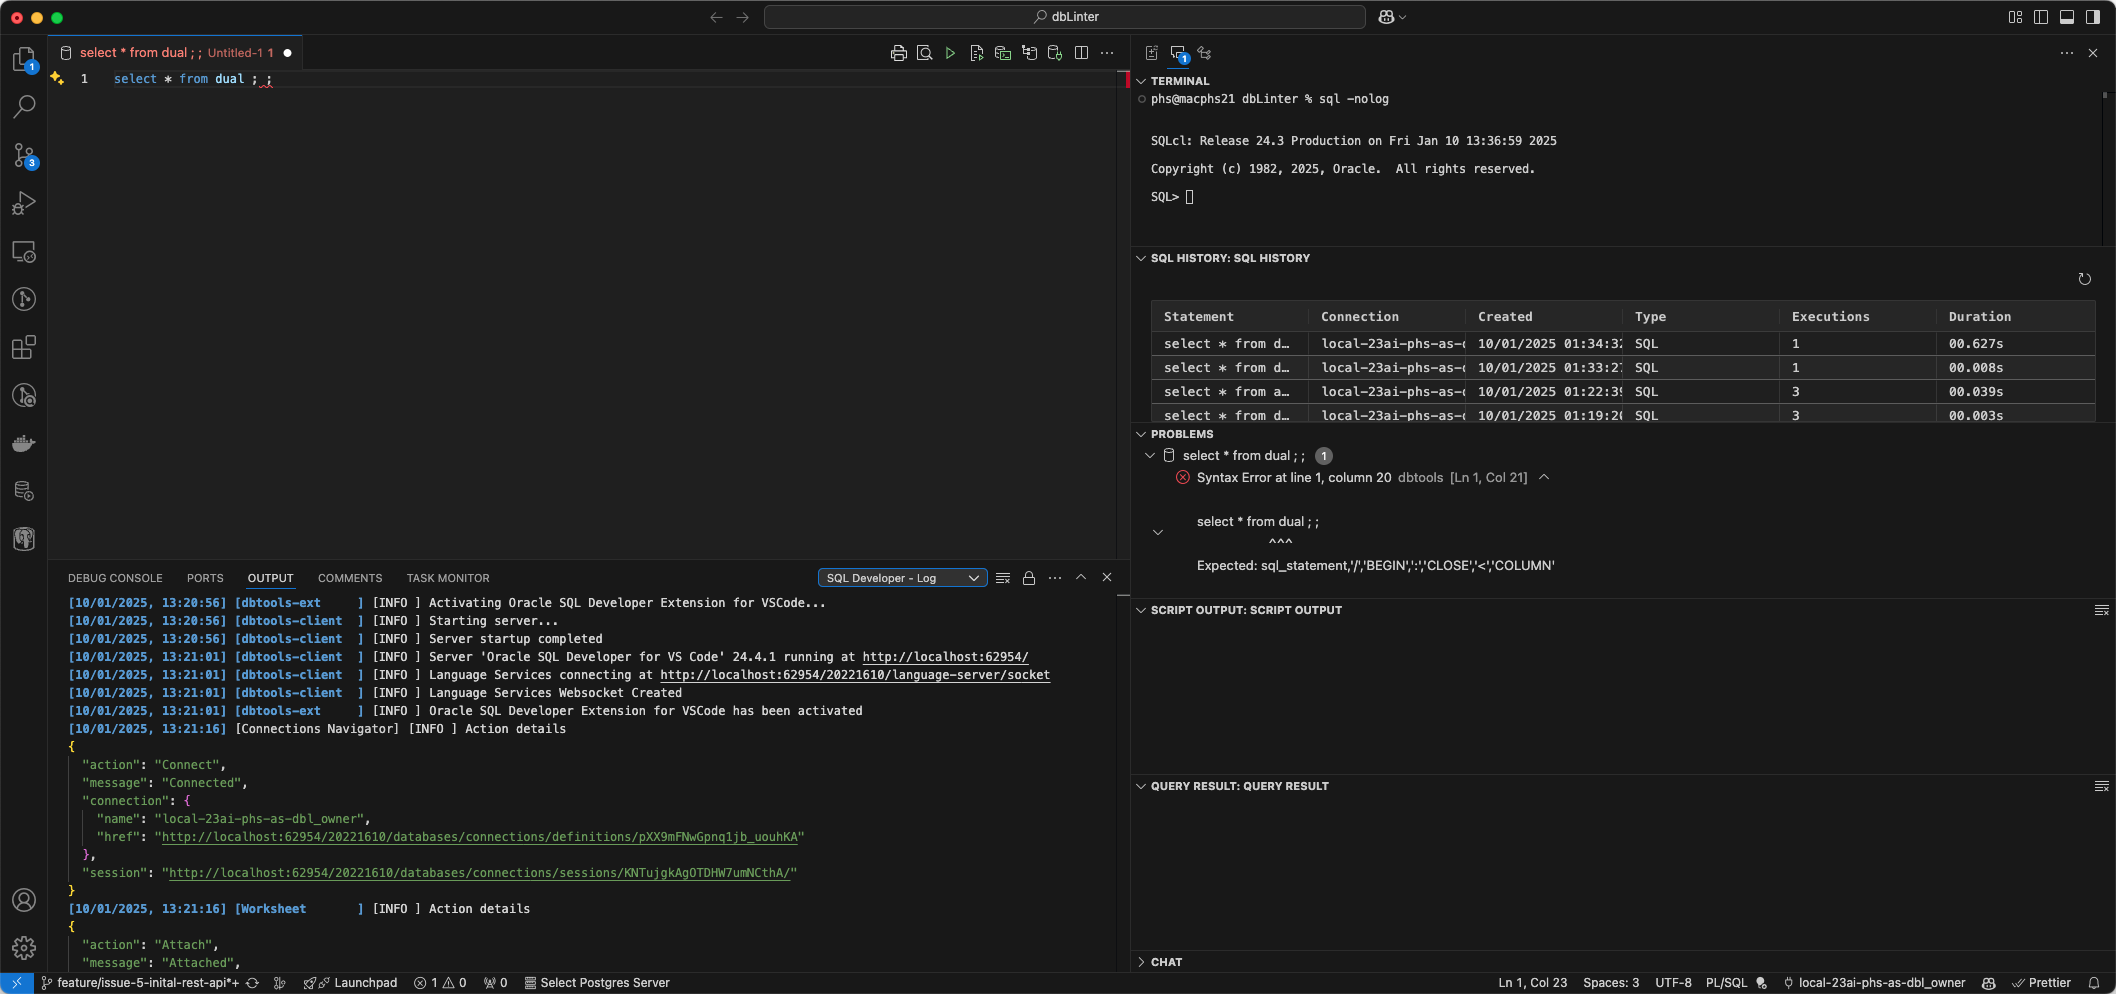Toggle the output scroll lock icon
The image size is (2116, 994).
point(1029,578)
